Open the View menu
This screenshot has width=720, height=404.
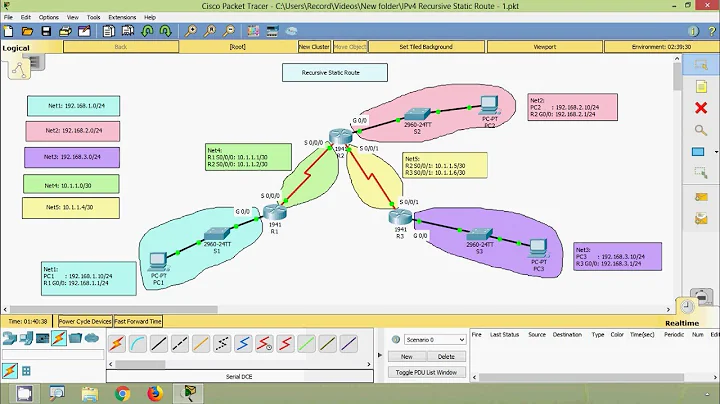tap(73, 17)
